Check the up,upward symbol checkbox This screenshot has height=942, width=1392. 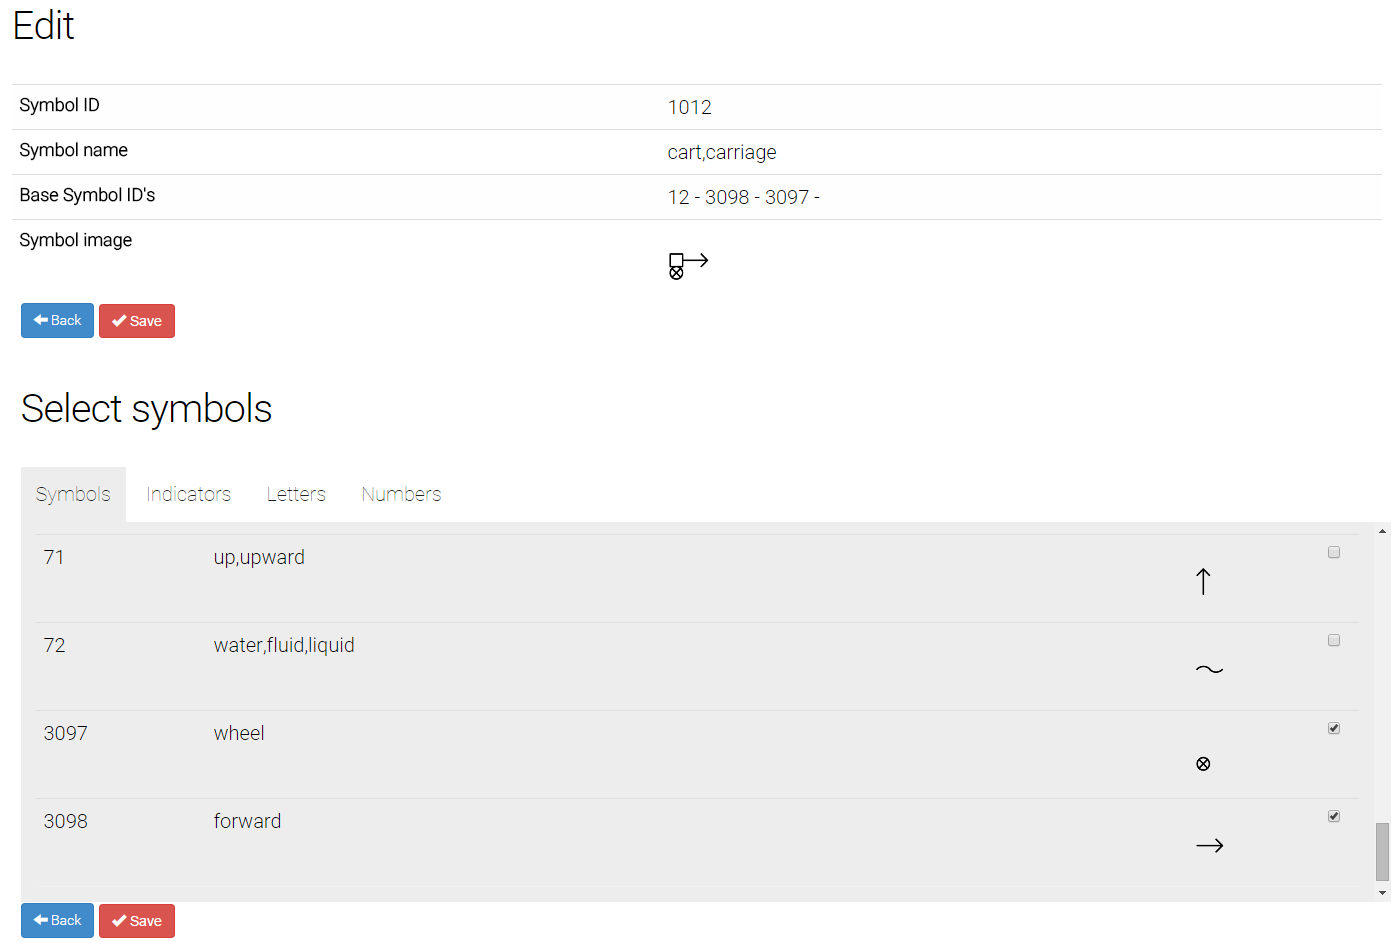click(x=1334, y=552)
